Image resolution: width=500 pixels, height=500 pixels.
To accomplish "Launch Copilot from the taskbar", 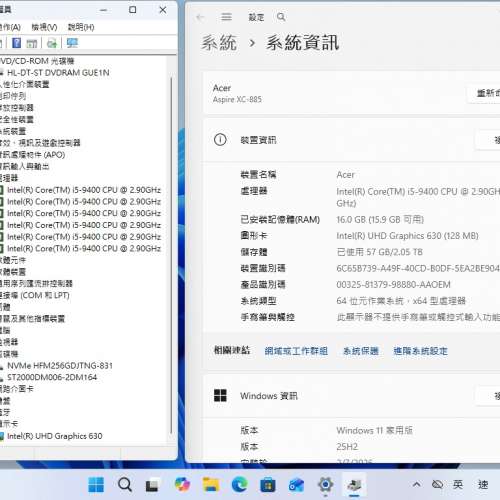I will coord(182,484).
